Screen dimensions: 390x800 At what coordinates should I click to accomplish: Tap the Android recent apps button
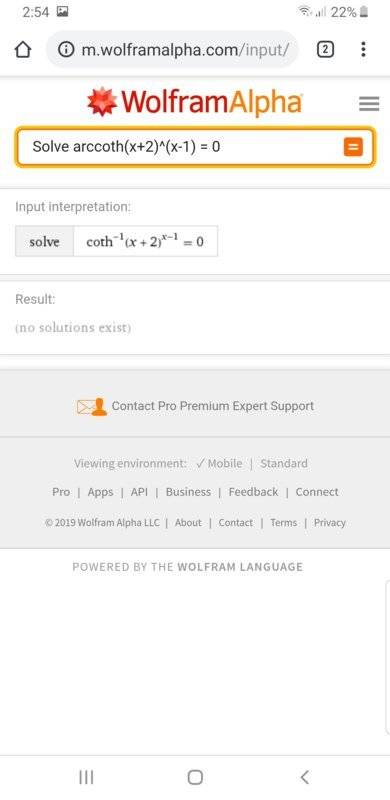86,777
